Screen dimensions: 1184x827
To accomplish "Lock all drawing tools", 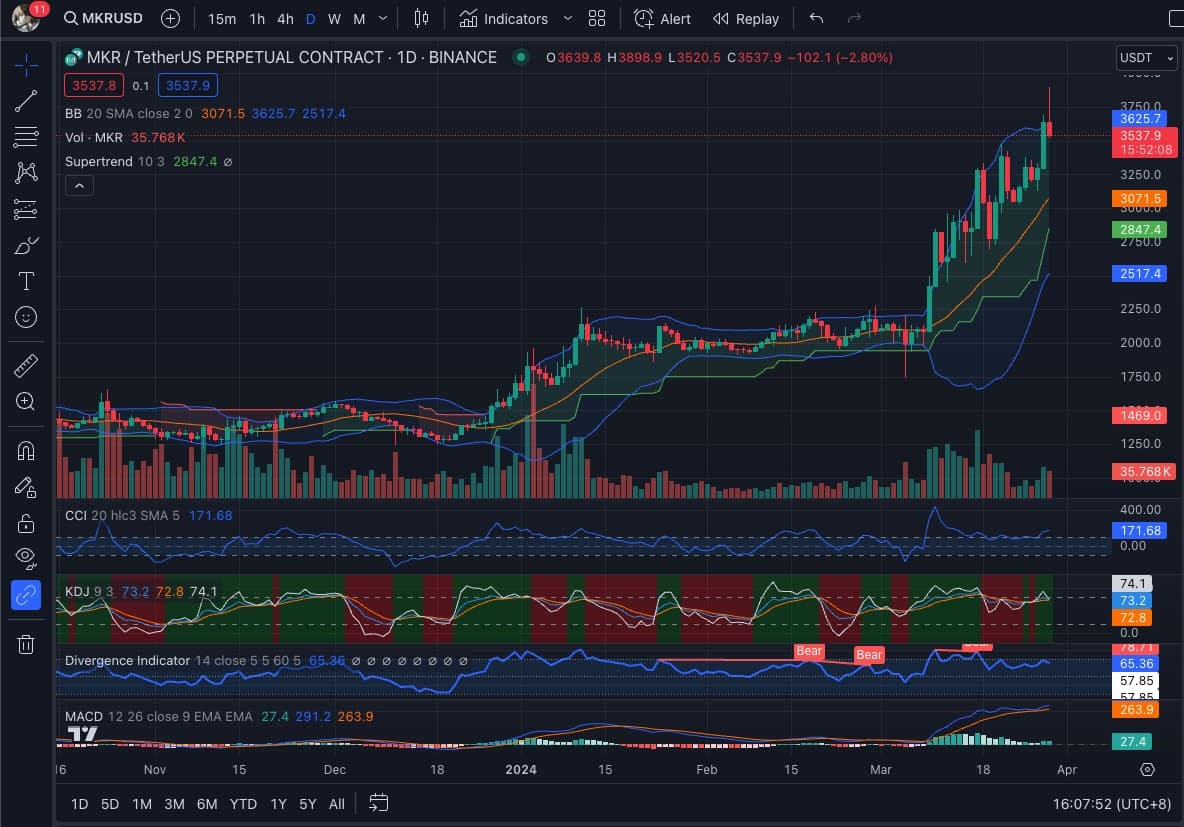I will [x=26, y=522].
